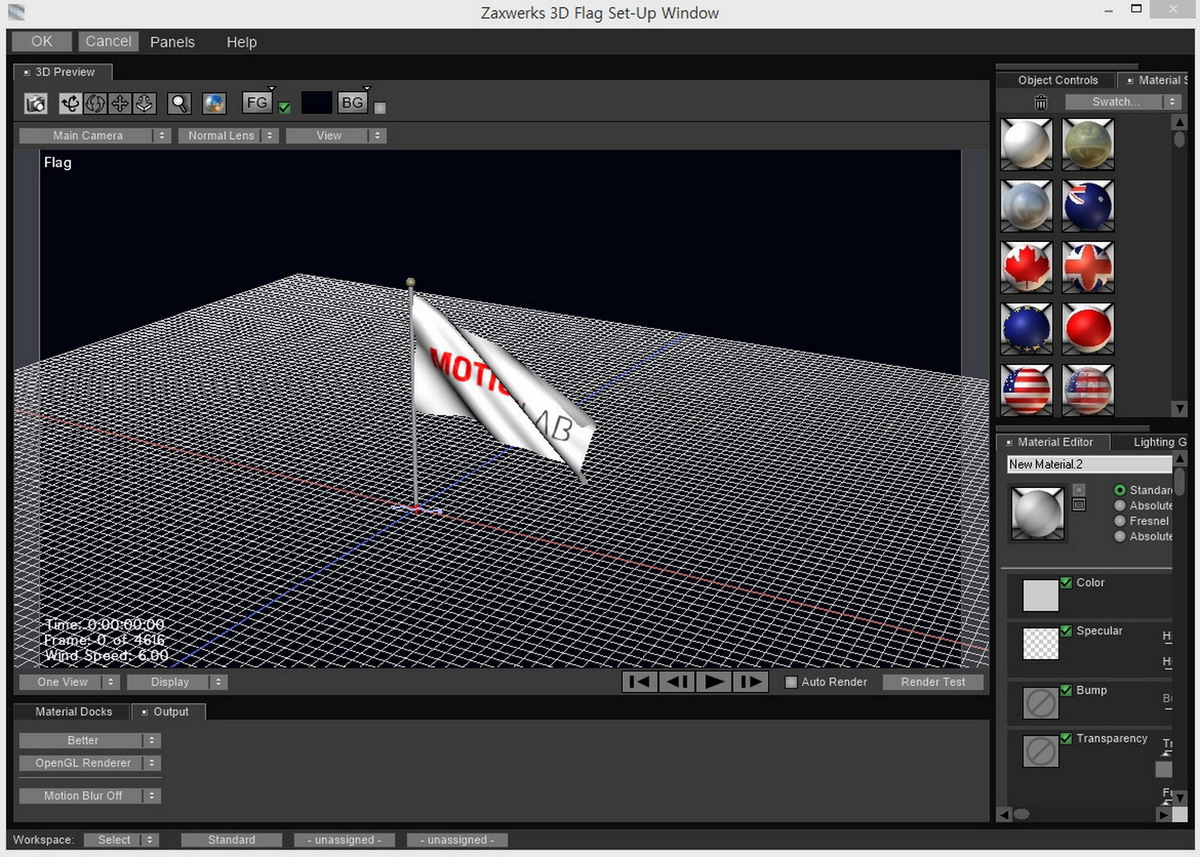Viewport: 1200px width, 857px height.
Task: Delete swatch with the trash icon
Action: (1041, 102)
